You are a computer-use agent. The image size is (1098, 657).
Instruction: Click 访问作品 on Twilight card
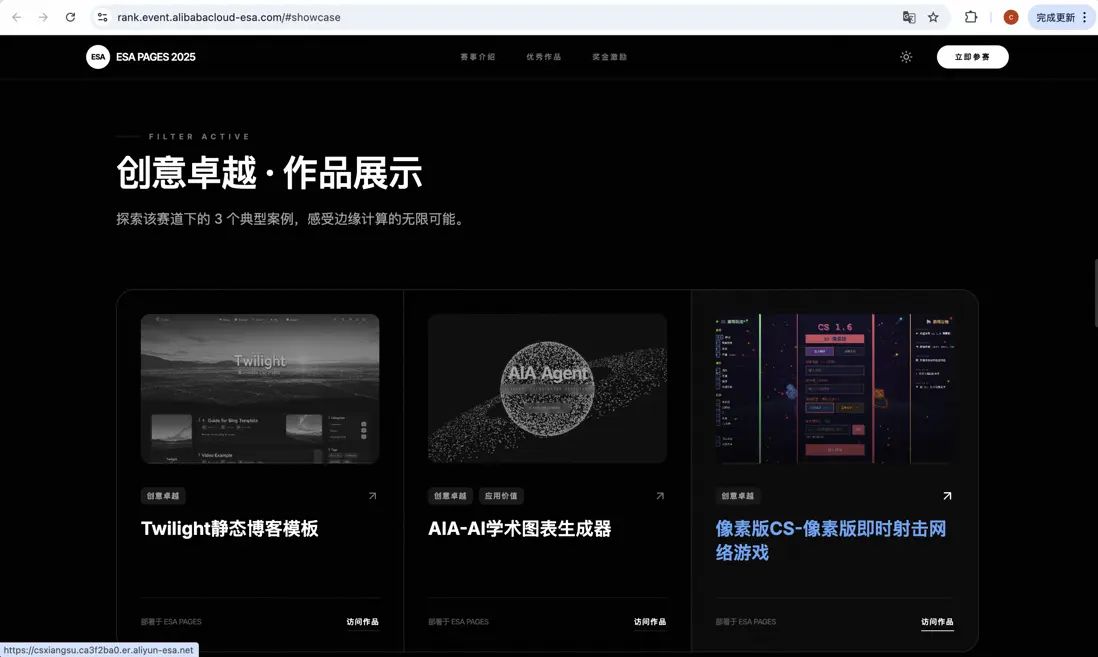click(362, 622)
